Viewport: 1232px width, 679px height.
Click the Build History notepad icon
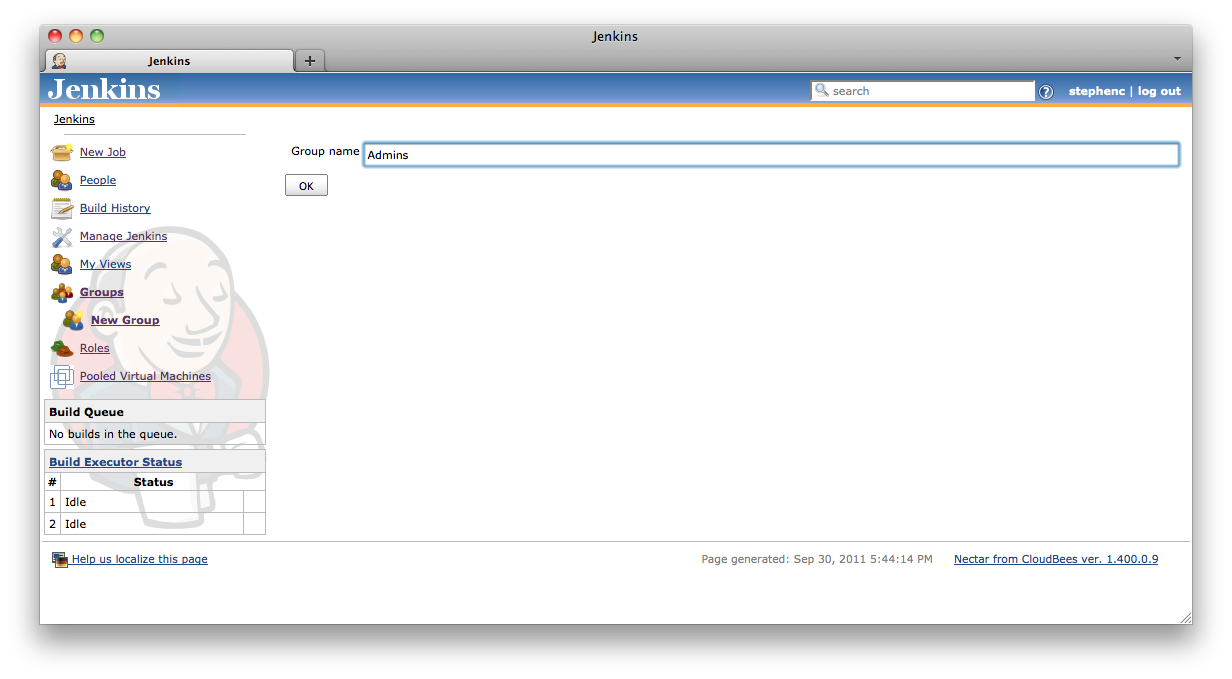click(x=62, y=208)
